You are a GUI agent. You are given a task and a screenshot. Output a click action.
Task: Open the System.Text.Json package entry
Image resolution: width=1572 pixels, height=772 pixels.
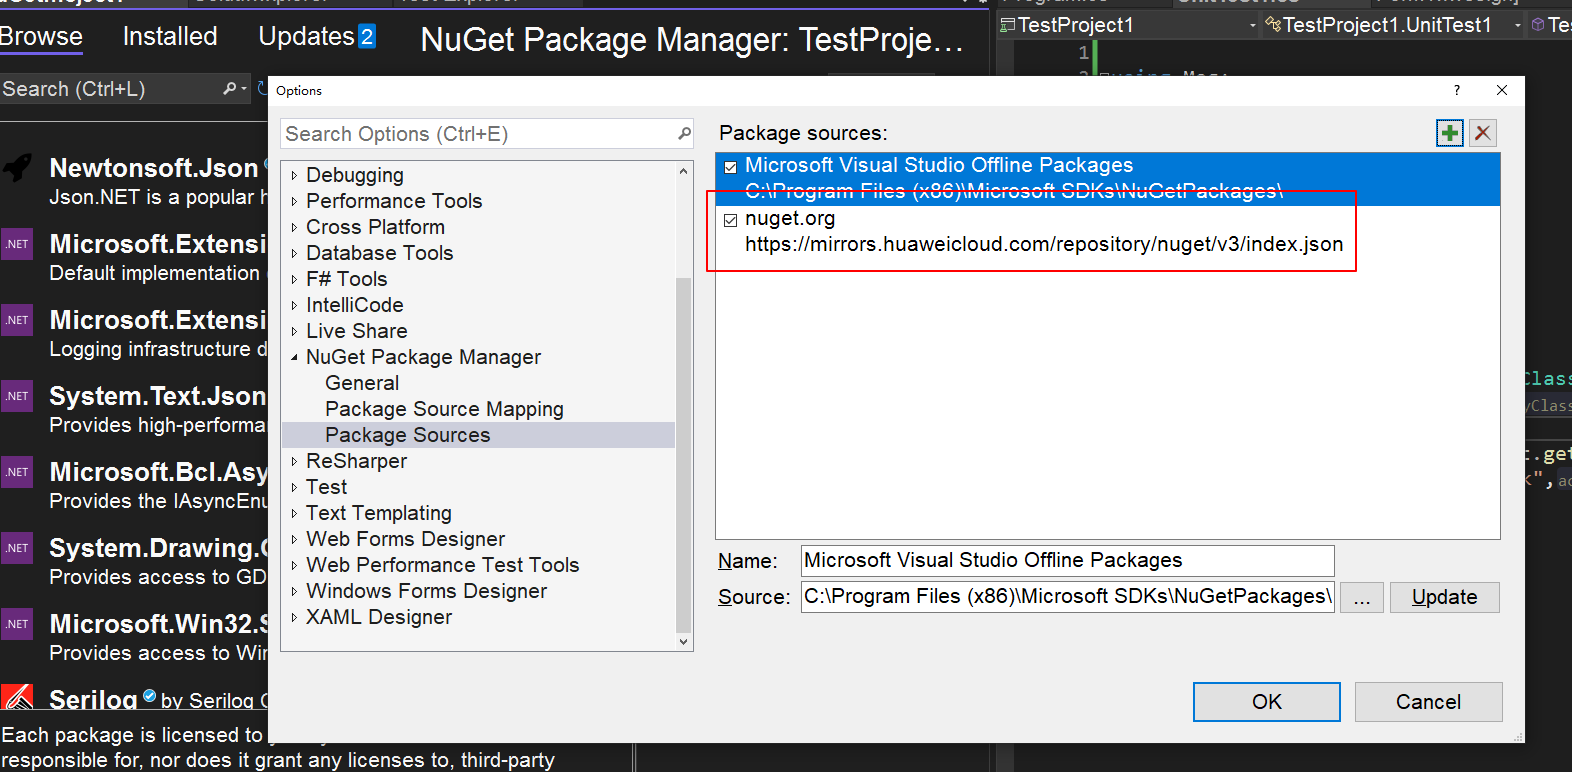point(134,410)
